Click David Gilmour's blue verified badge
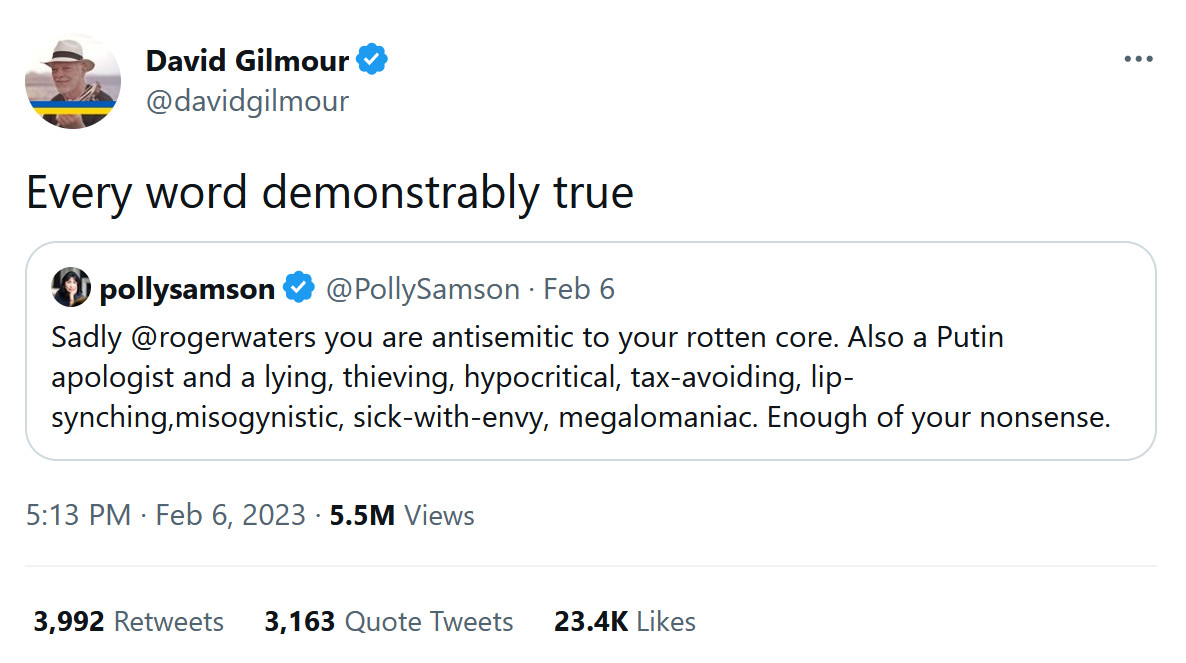Screen dimensions: 1186x663 point(373,60)
